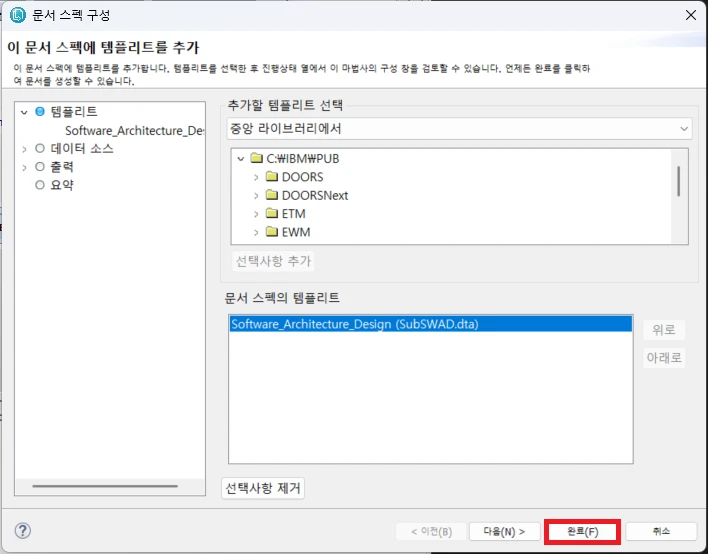Click the template folder tree vertical scrollbar
This screenshot has width=708, height=554.
tap(679, 181)
